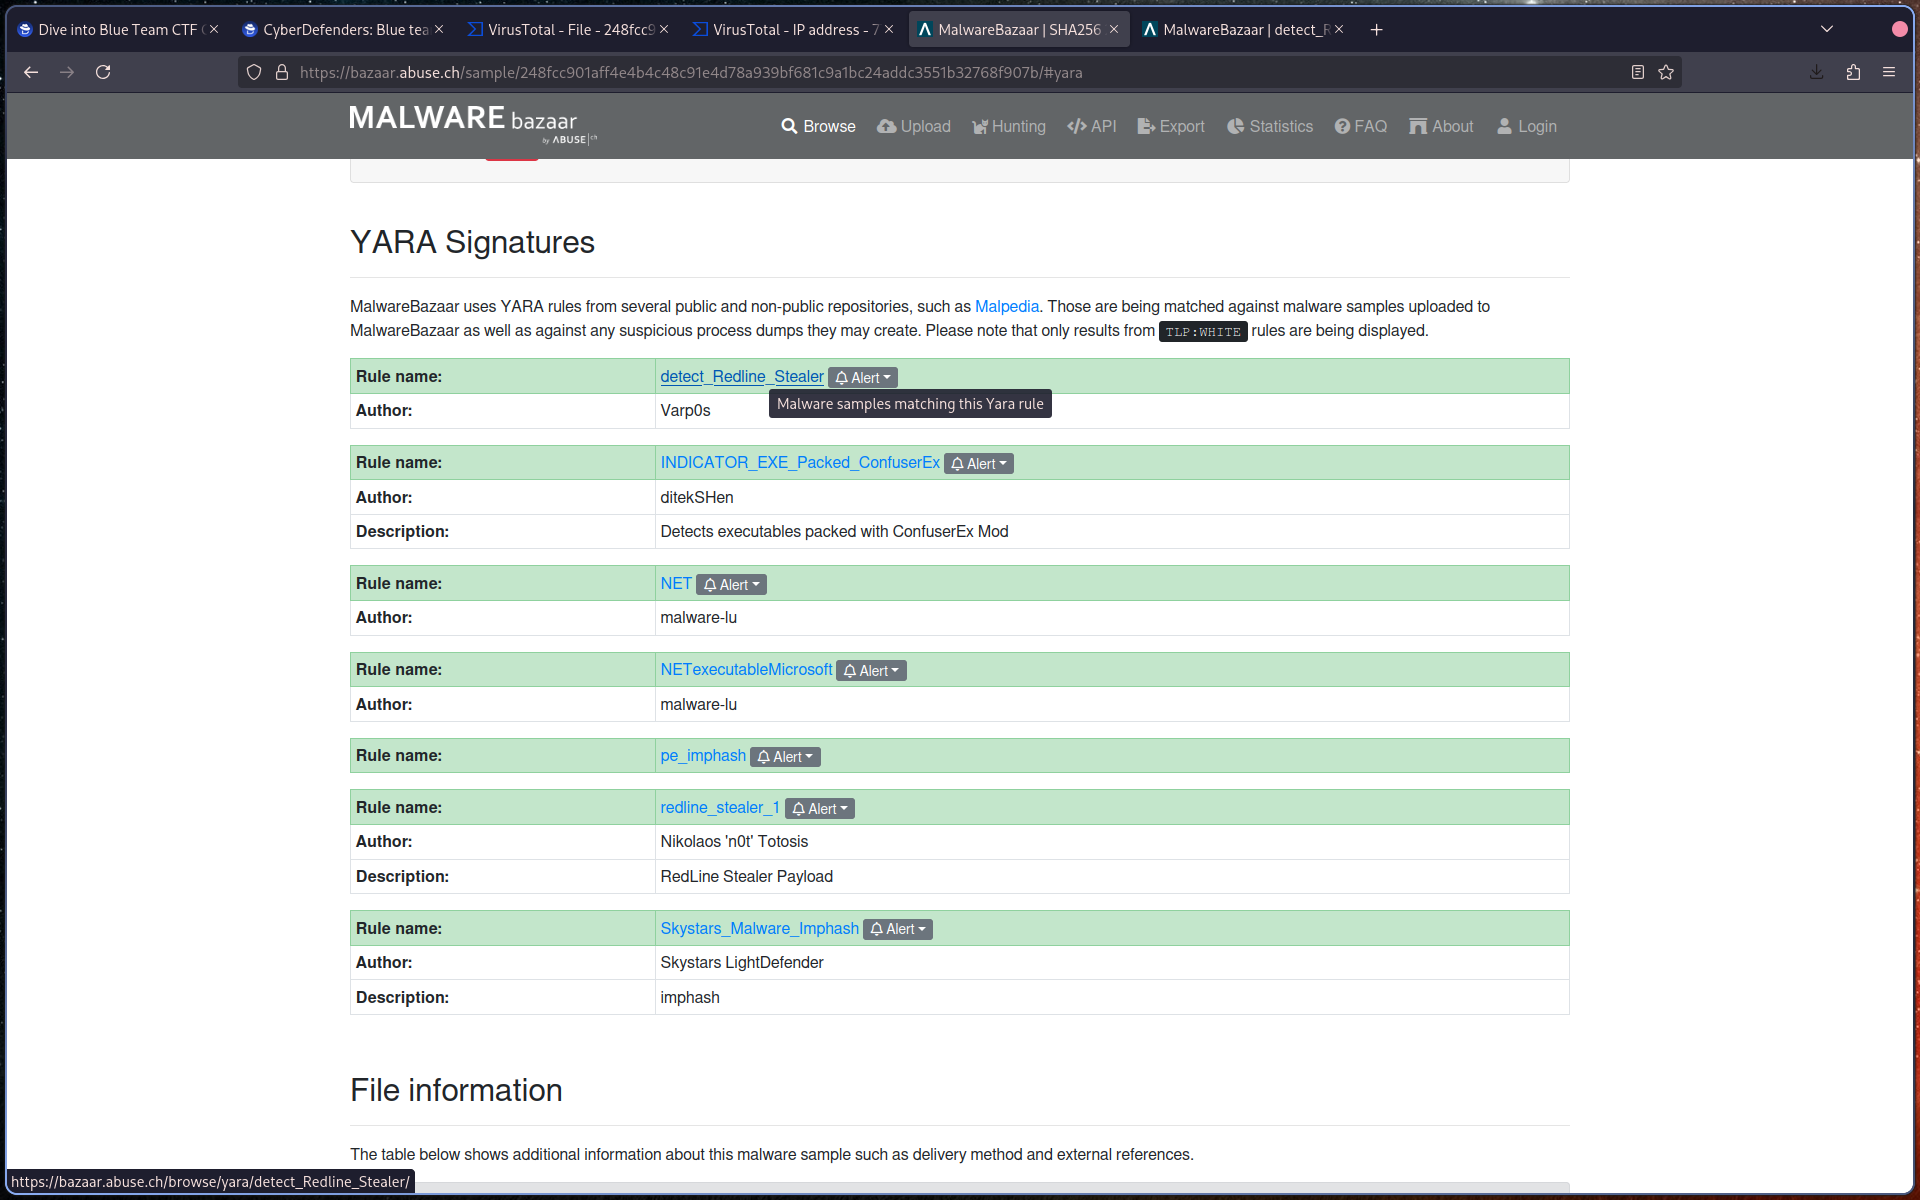Open the INDICATOR_EXE_Packed_ConfuserEx rule link
This screenshot has width=1920, height=1200.
(x=800, y=462)
